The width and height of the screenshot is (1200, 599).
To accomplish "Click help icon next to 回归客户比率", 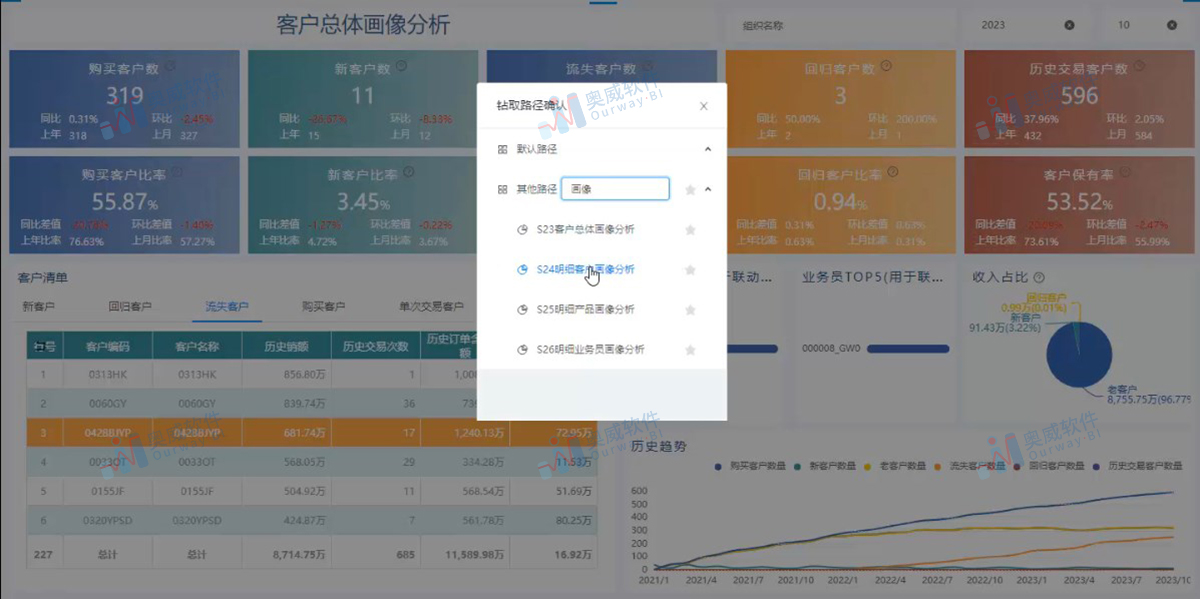I will pyautogui.click(x=894, y=172).
